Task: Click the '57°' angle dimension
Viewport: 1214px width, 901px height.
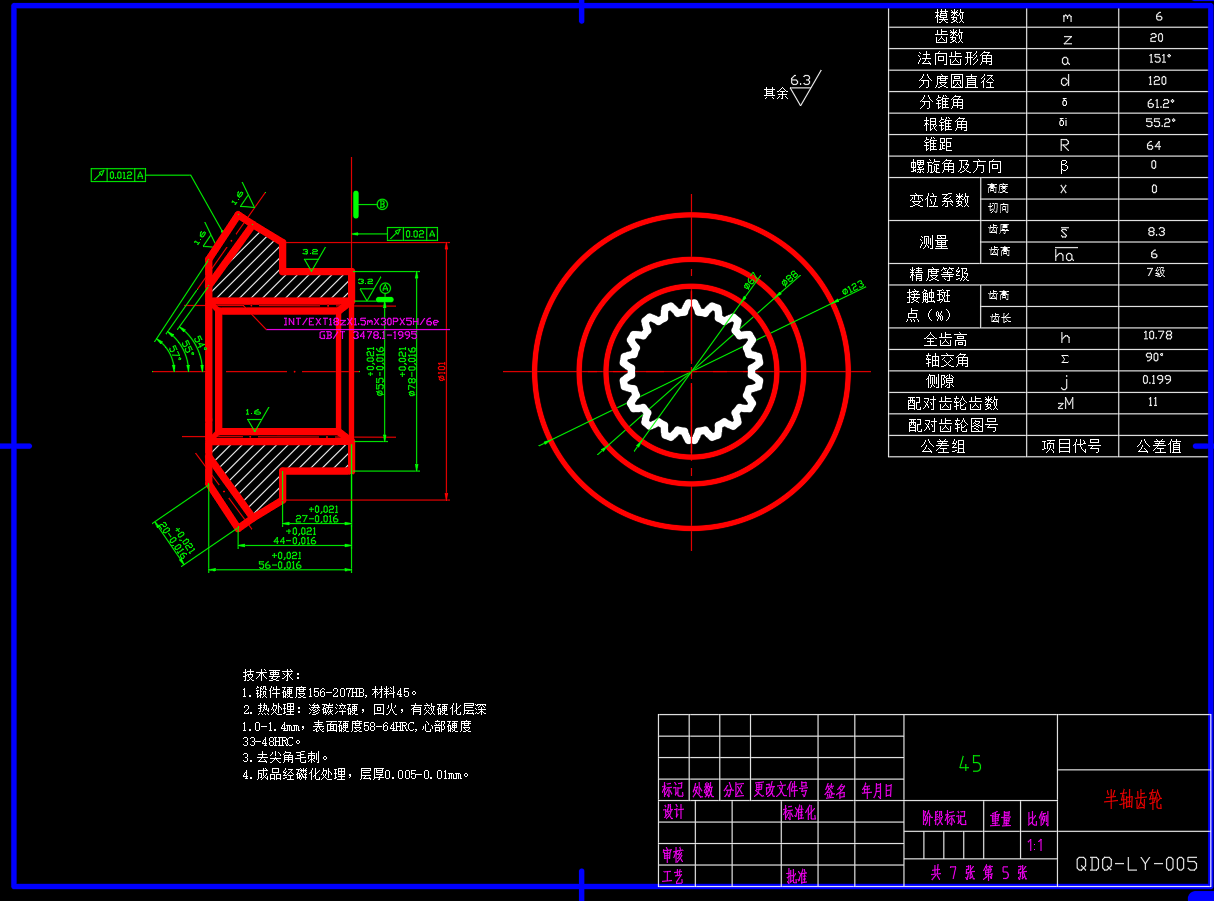Action: [x=174, y=352]
